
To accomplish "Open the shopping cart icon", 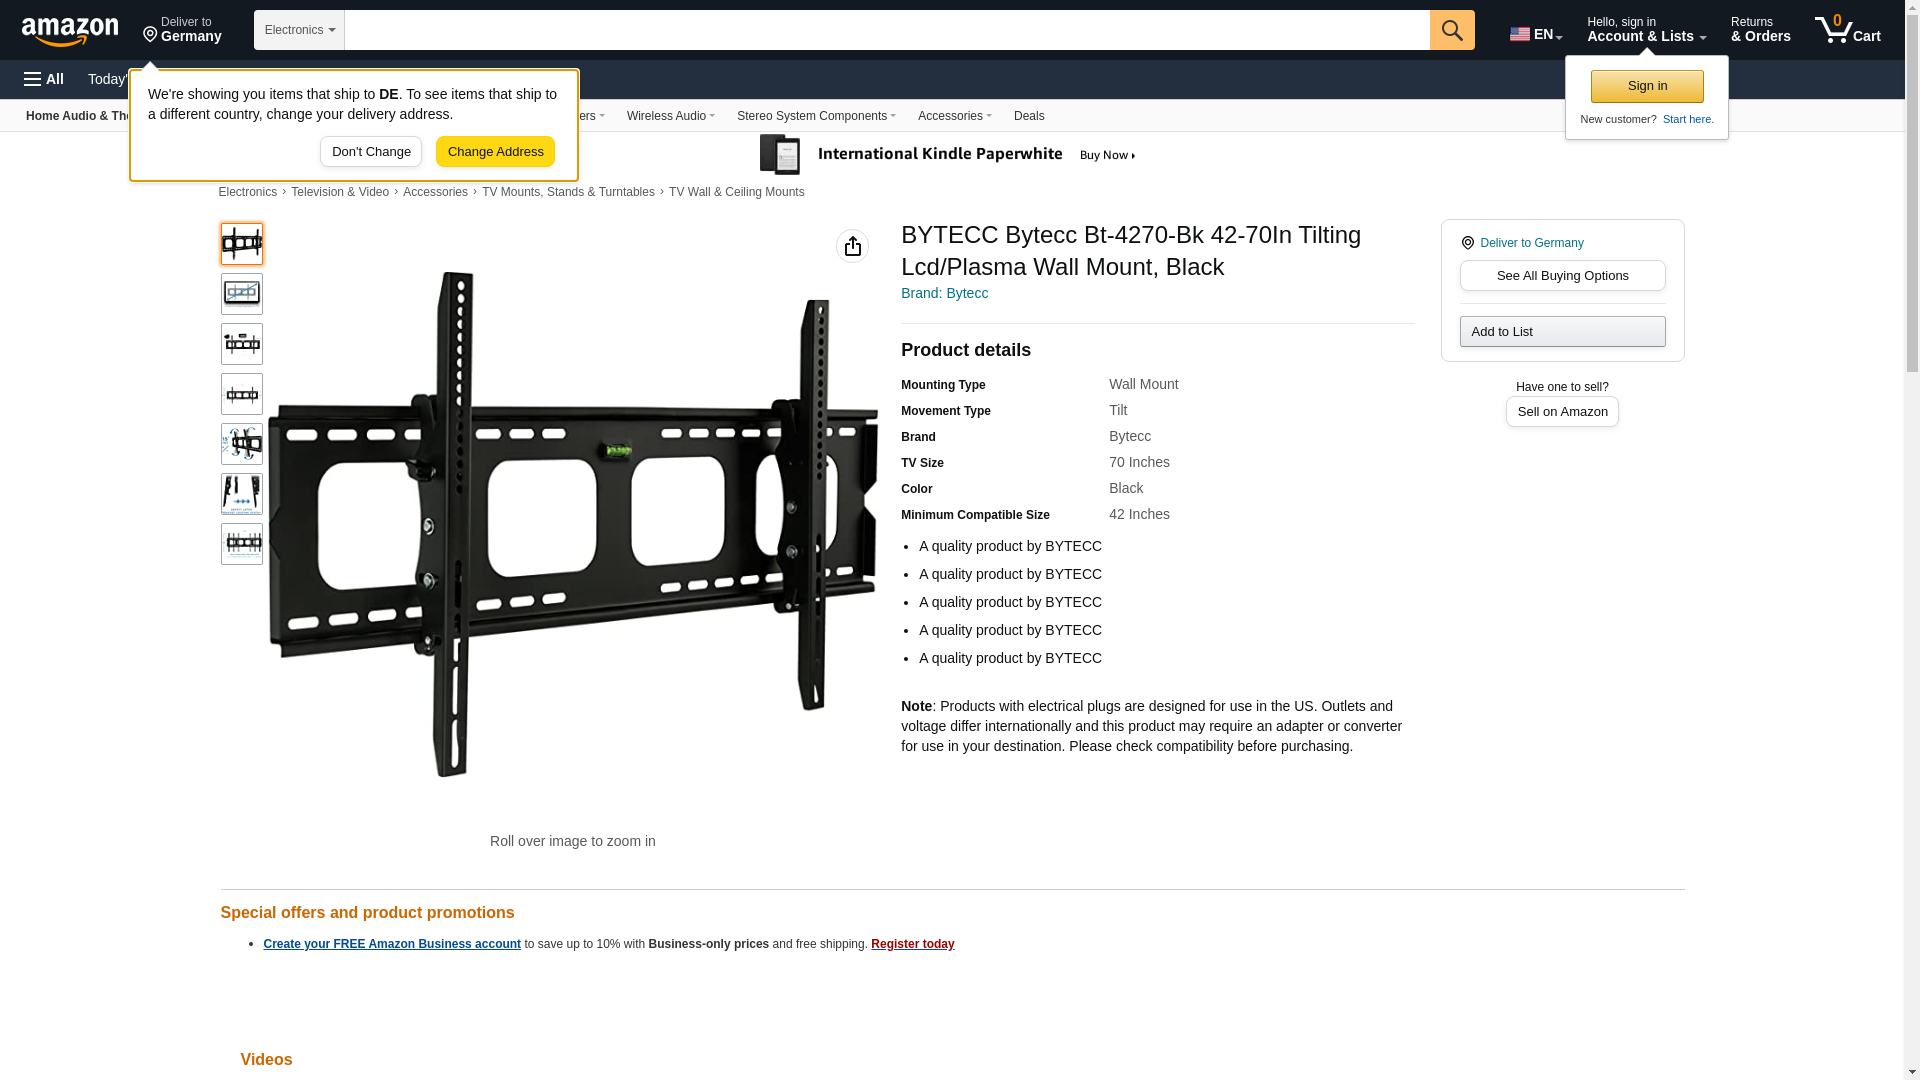I will (1848, 30).
